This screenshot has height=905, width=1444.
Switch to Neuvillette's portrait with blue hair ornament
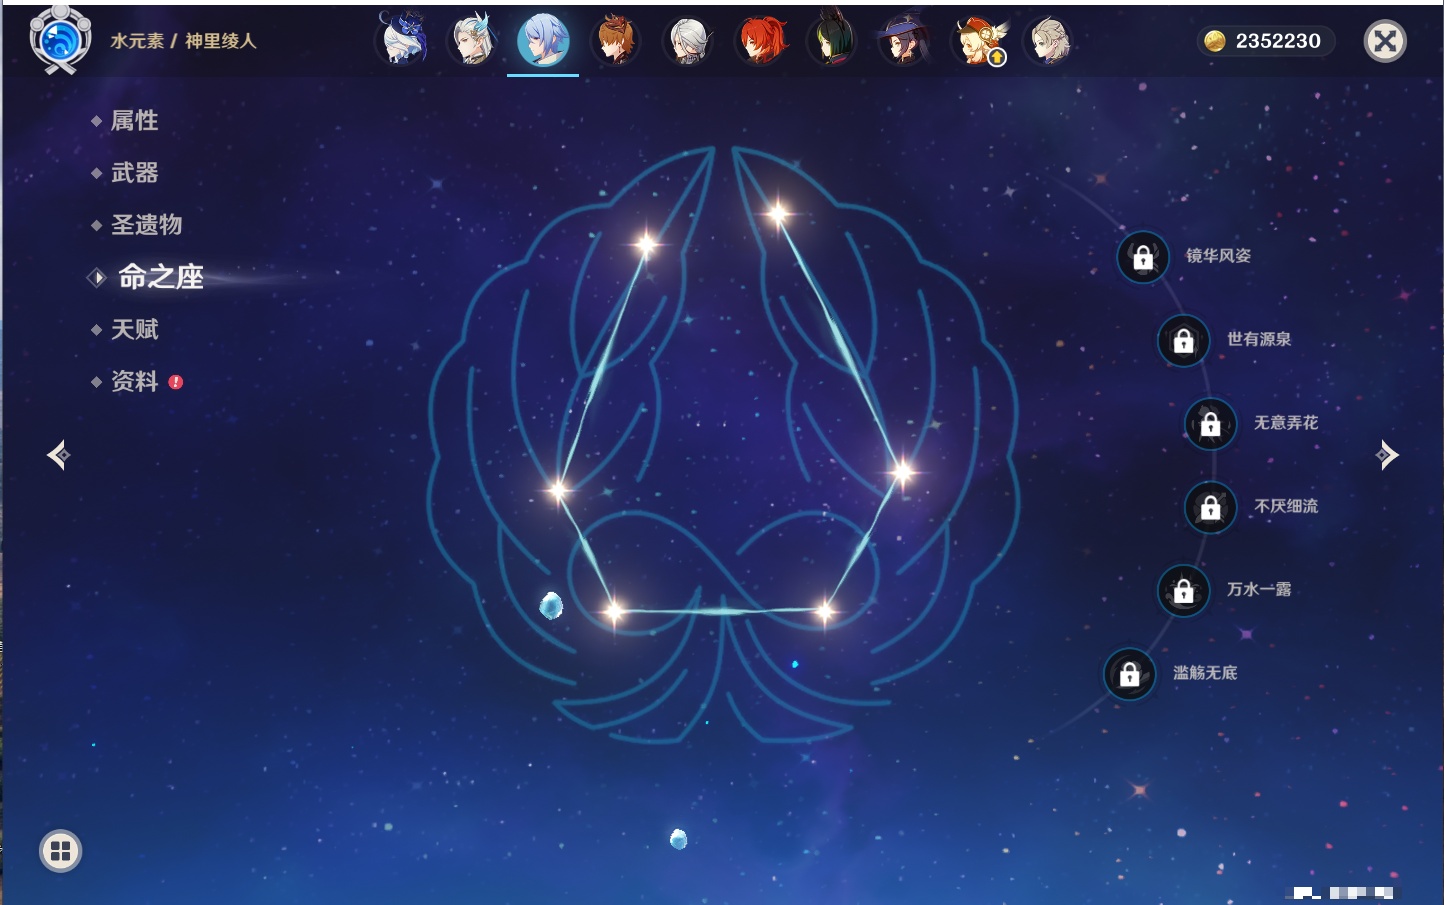pyautogui.click(x=473, y=40)
